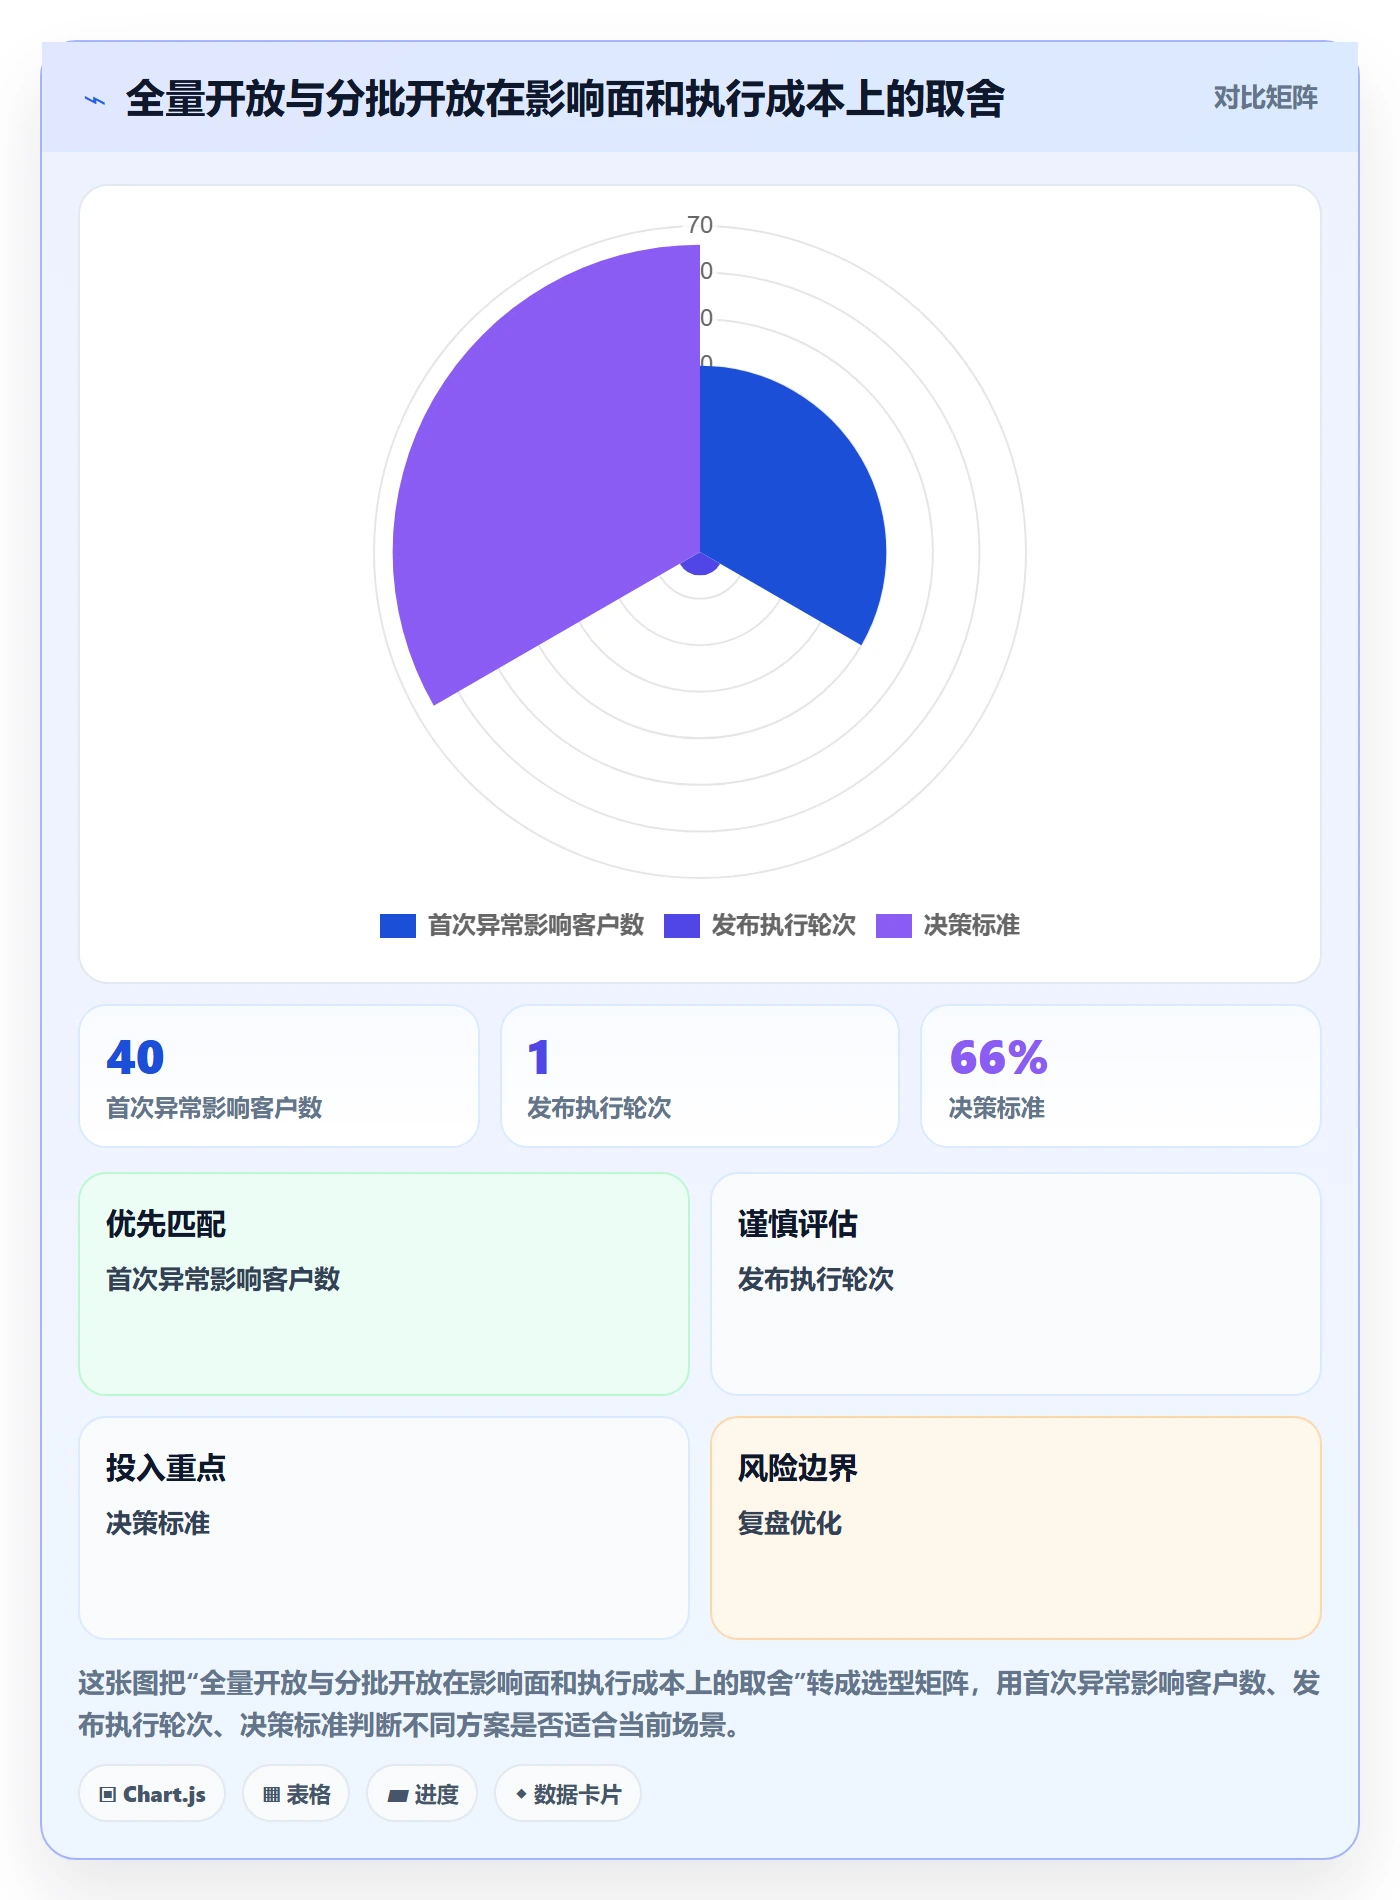Viewport: 1400px width, 1900px height.
Task: Click the Chart.js tag chip
Action: click(x=152, y=1794)
